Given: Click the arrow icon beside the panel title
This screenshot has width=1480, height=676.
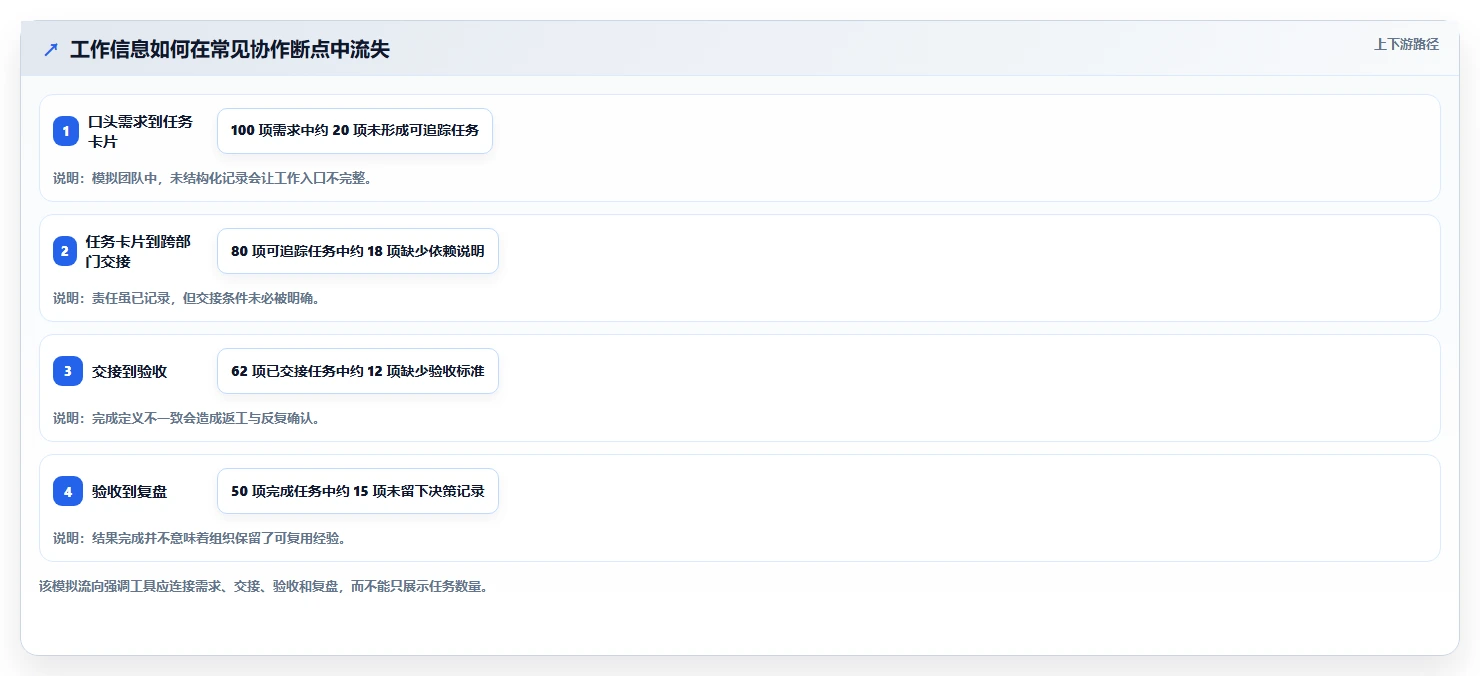Looking at the screenshot, I should [51, 50].
